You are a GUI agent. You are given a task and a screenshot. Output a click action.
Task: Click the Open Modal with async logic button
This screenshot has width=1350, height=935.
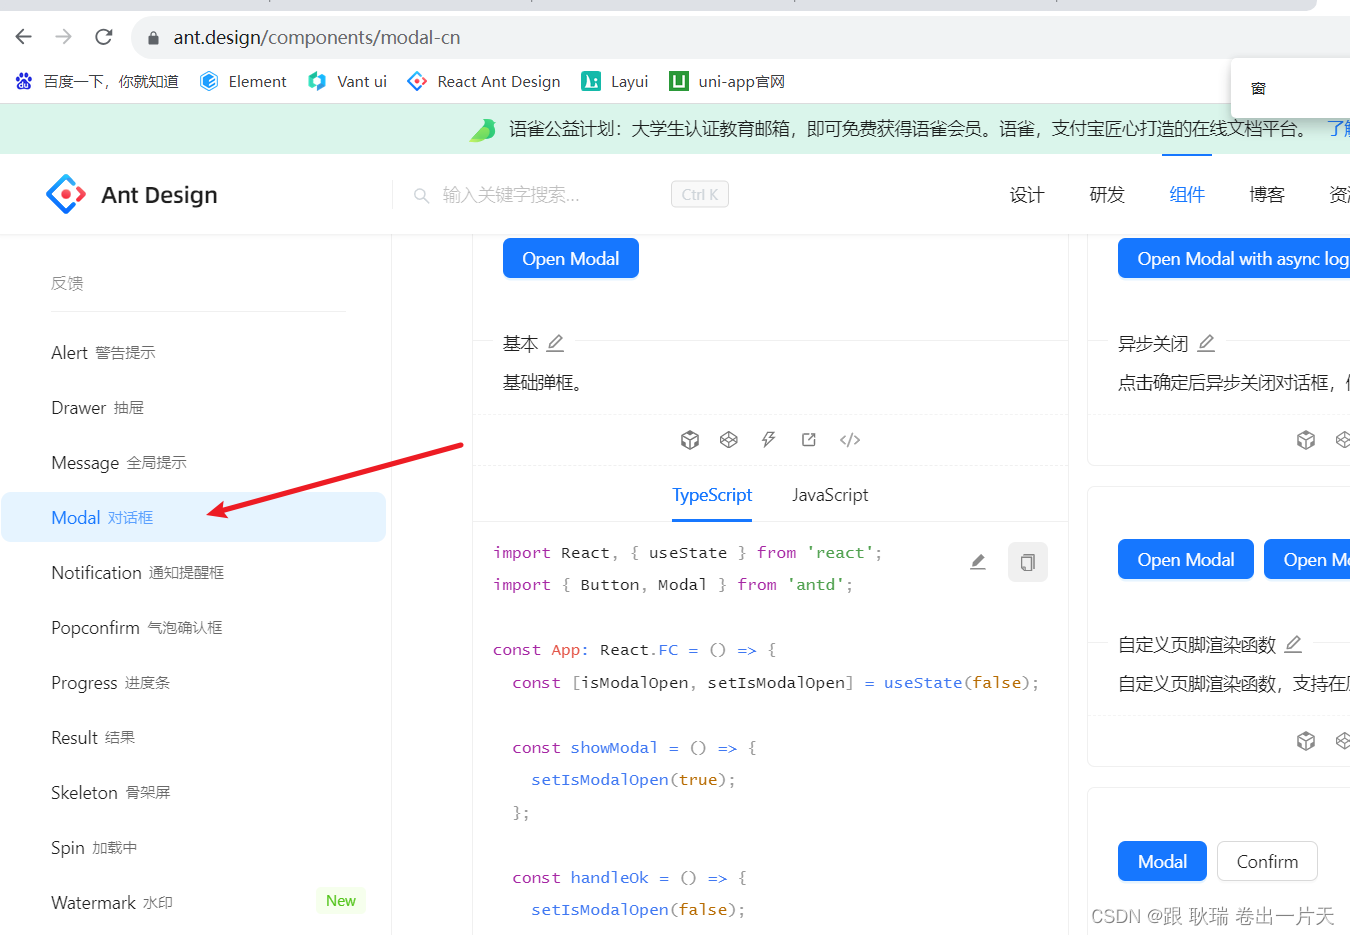coord(1234,258)
